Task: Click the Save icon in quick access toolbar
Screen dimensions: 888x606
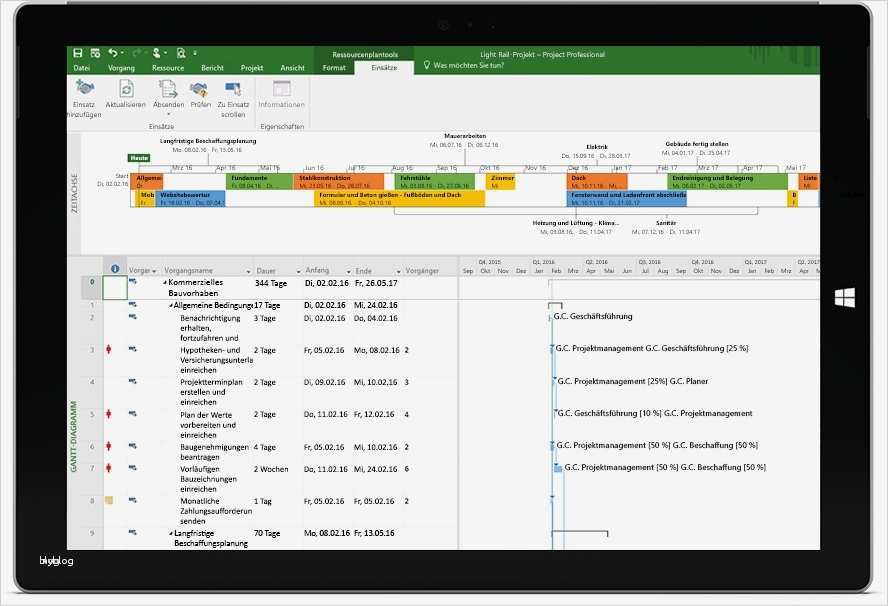Action: pyautogui.click(x=78, y=53)
